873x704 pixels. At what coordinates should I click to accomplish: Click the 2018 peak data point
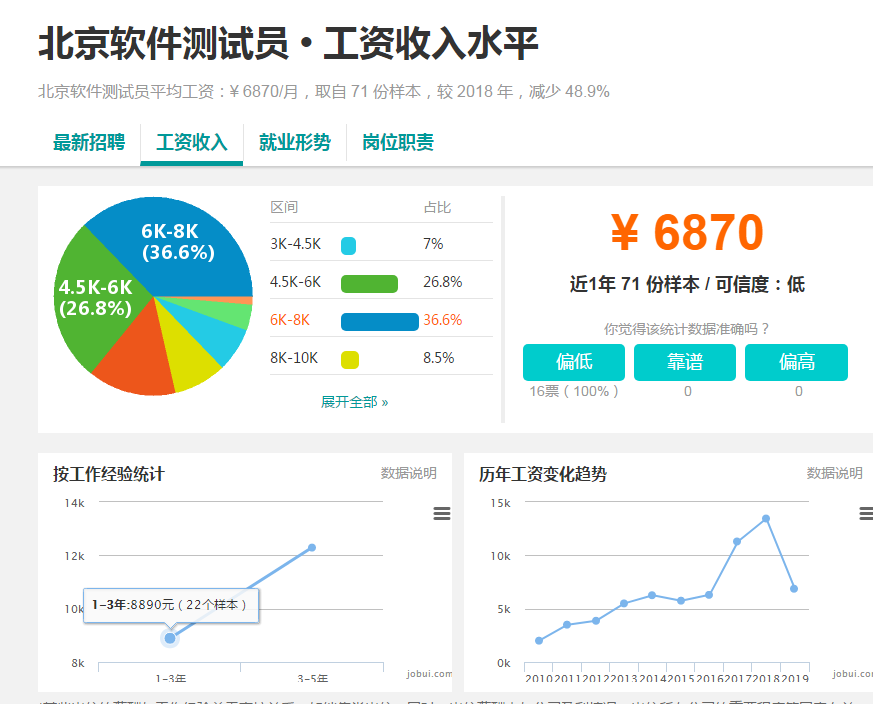click(x=766, y=519)
